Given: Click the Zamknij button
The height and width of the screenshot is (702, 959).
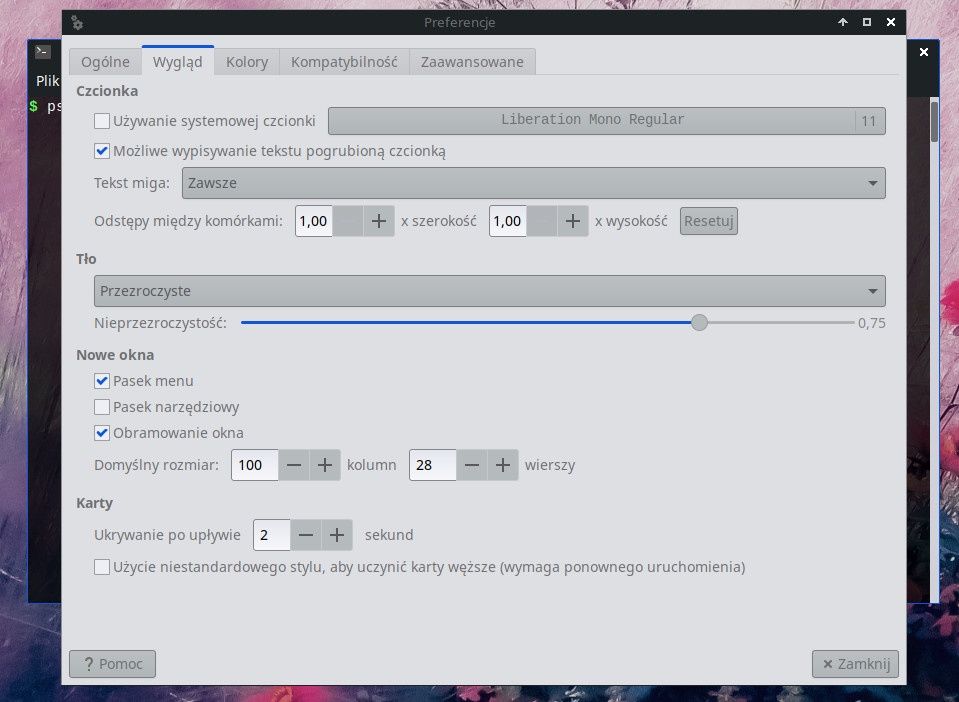Looking at the screenshot, I should click(x=855, y=663).
